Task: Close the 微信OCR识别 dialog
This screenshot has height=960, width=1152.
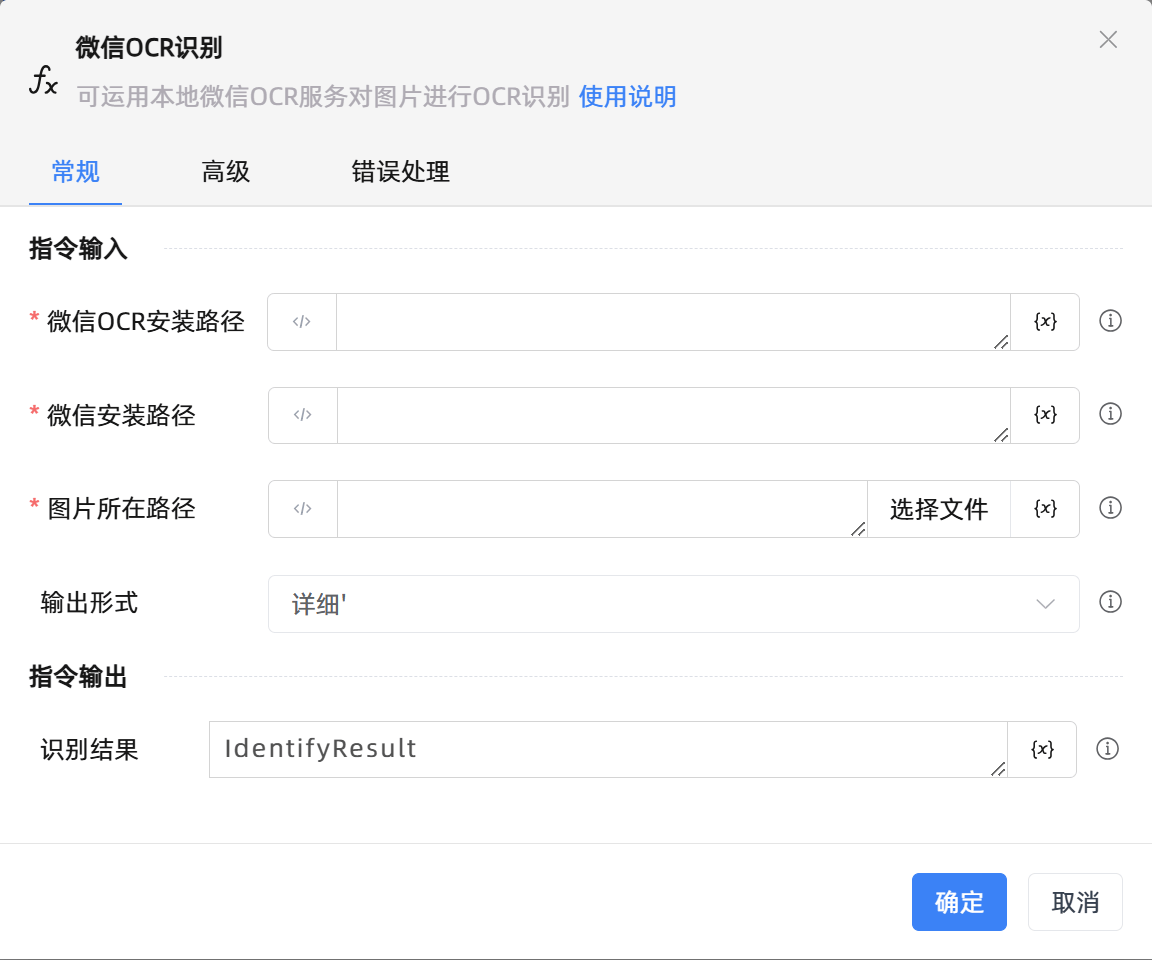Action: [x=1108, y=40]
